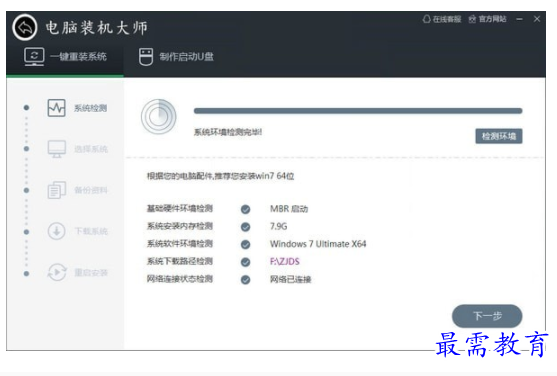This screenshot has width=557, height=376.
Task: Click the check mark beside 7.9G
Action: pos(245,227)
